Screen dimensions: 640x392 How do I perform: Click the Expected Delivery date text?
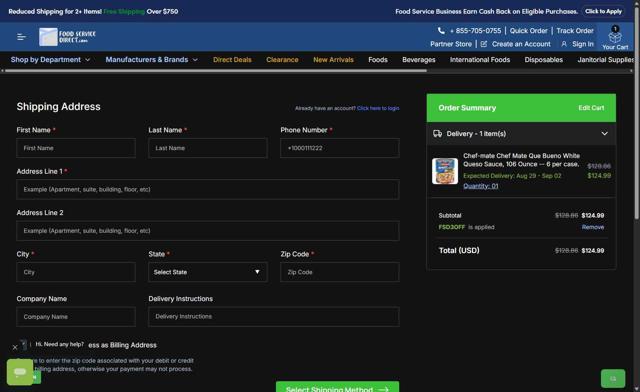pyautogui.click(x=512, y=176)
